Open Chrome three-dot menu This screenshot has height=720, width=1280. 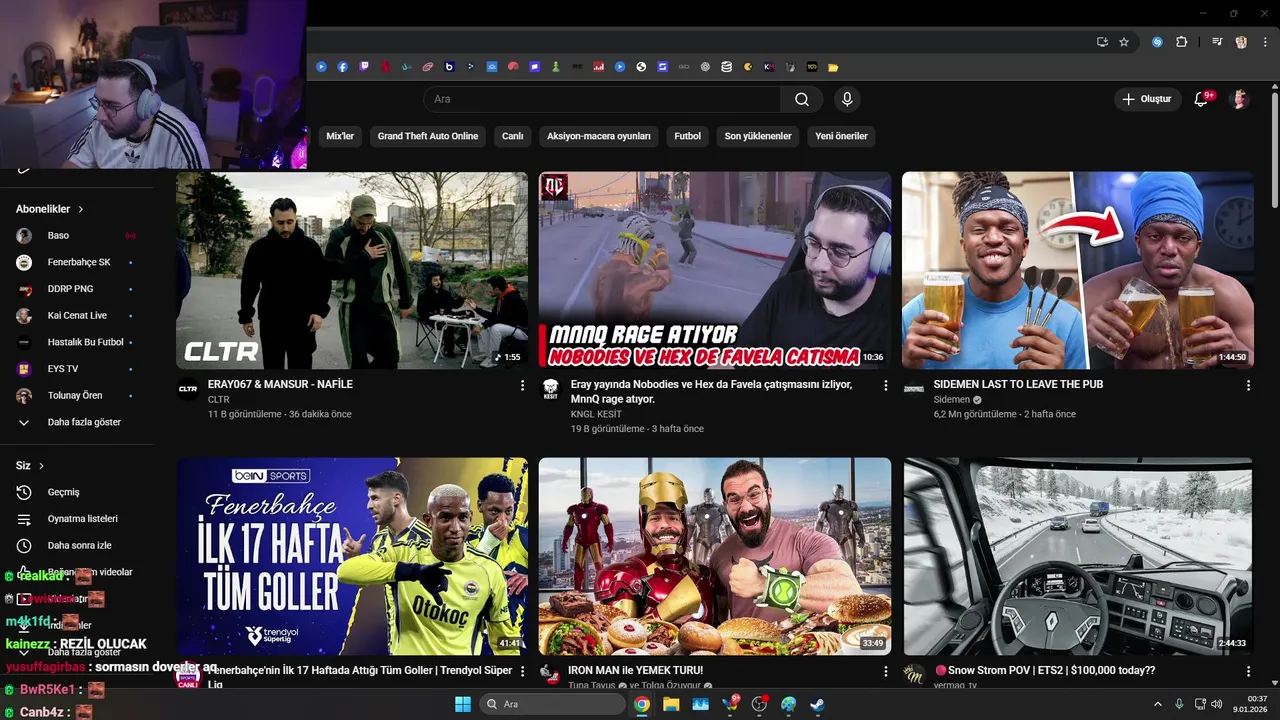pos(1263,42)
